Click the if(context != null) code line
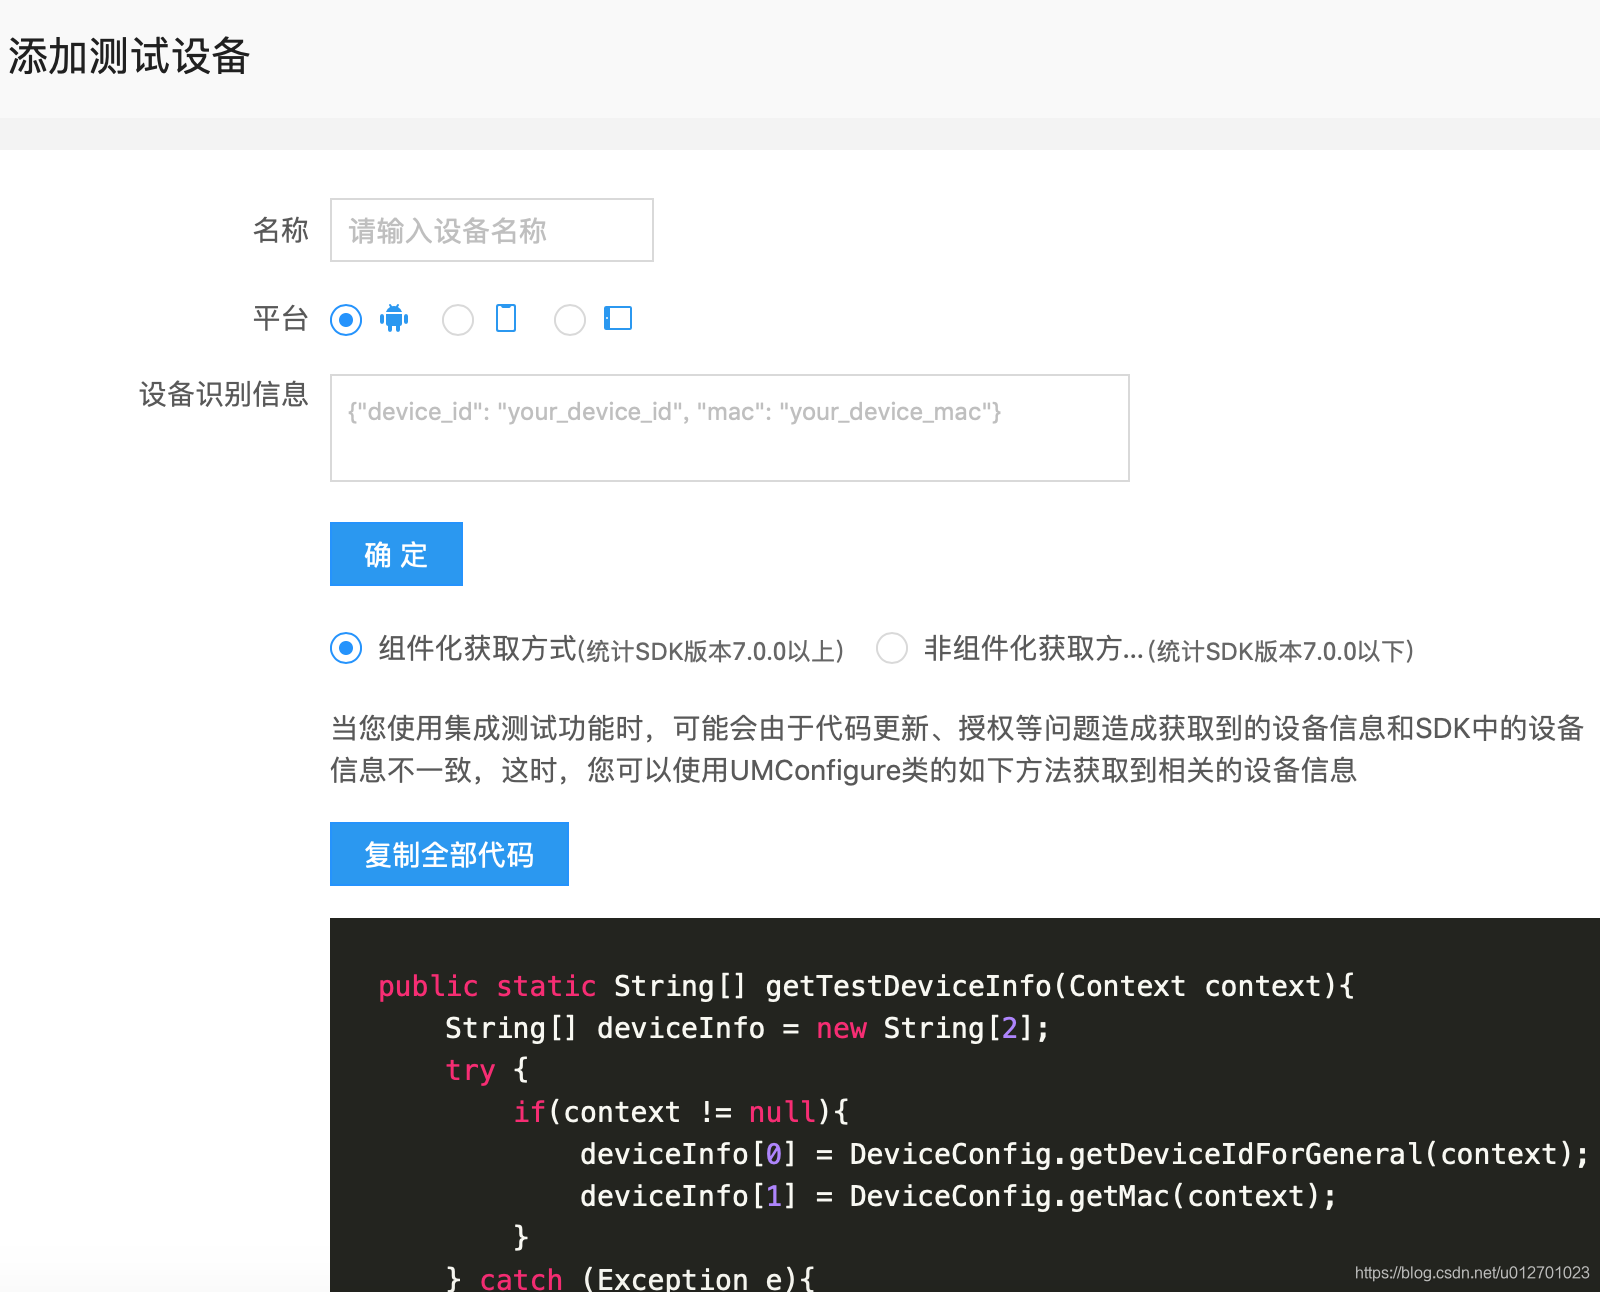 pyautogui.click(x=681, y=1112)
